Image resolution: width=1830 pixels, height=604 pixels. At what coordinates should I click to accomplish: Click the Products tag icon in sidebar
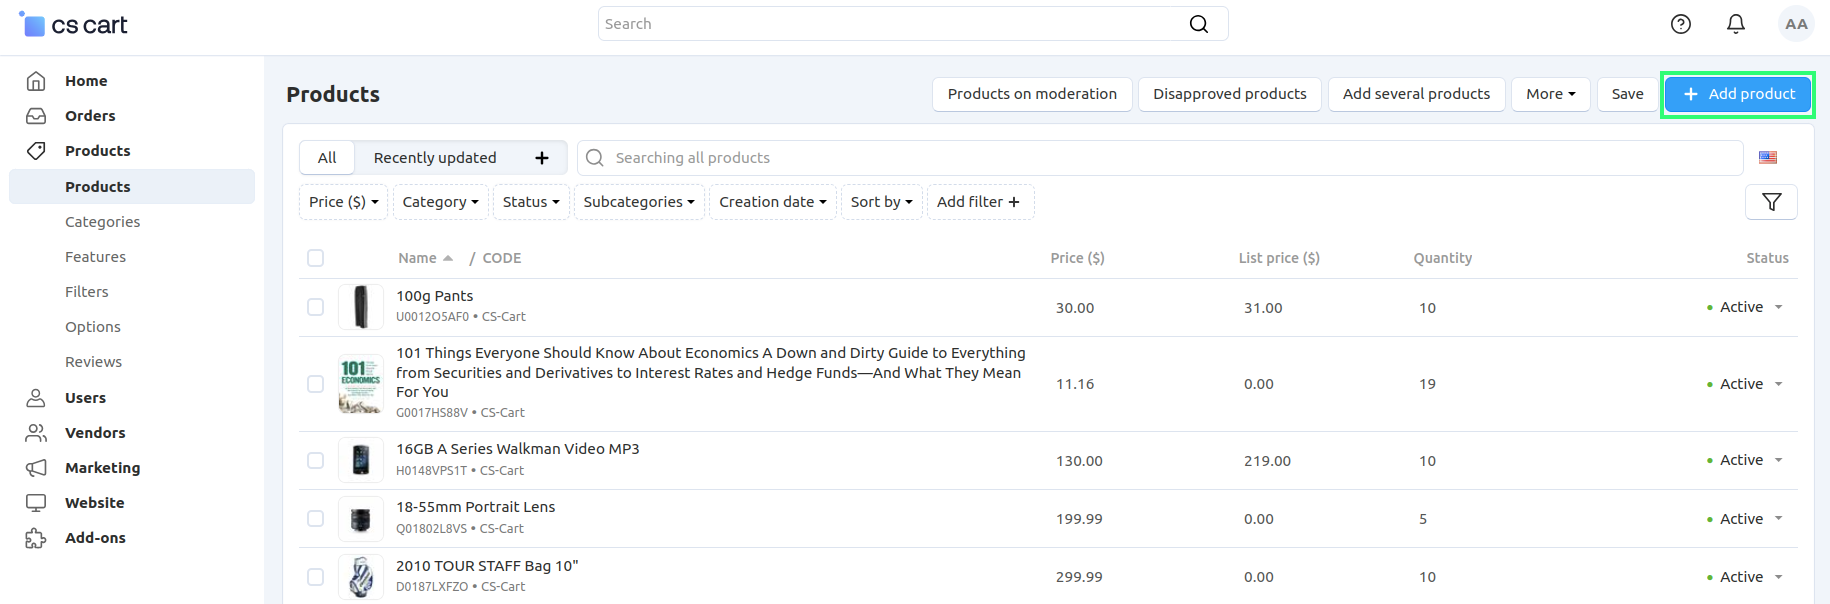coord(36,151)
